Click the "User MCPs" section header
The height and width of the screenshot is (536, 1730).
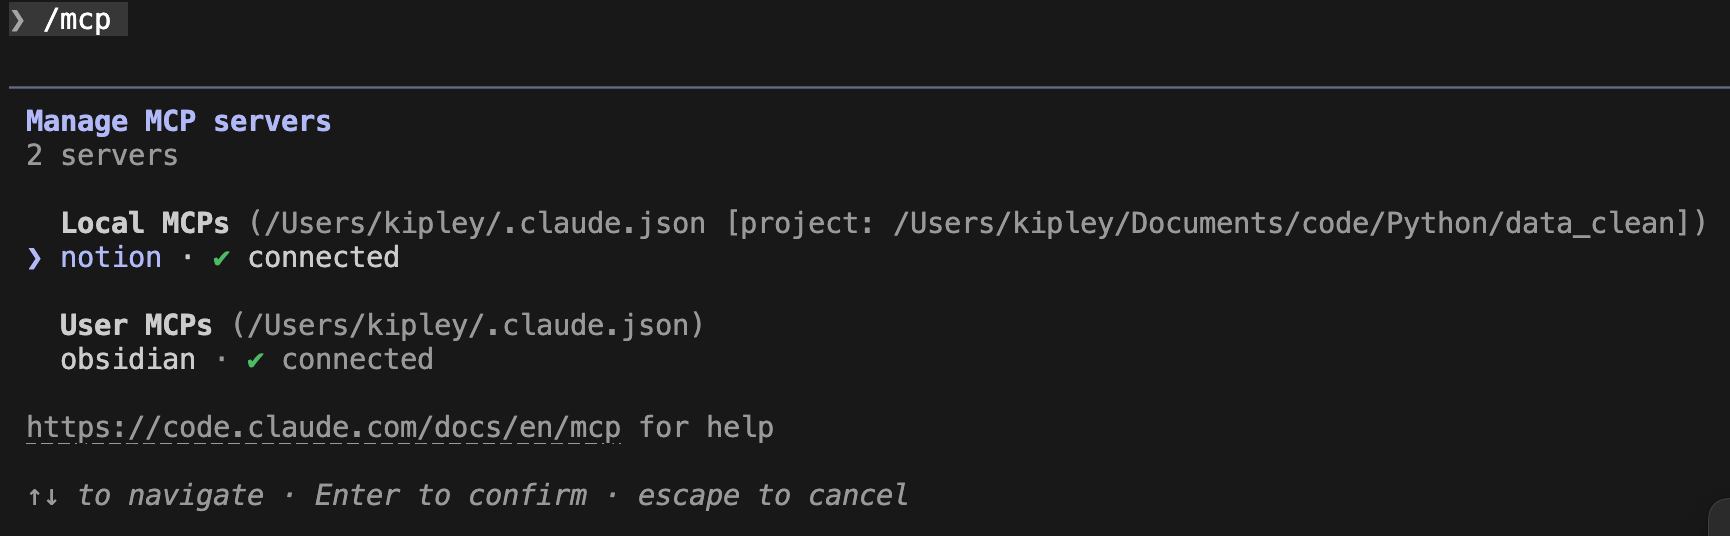(136, 325)
